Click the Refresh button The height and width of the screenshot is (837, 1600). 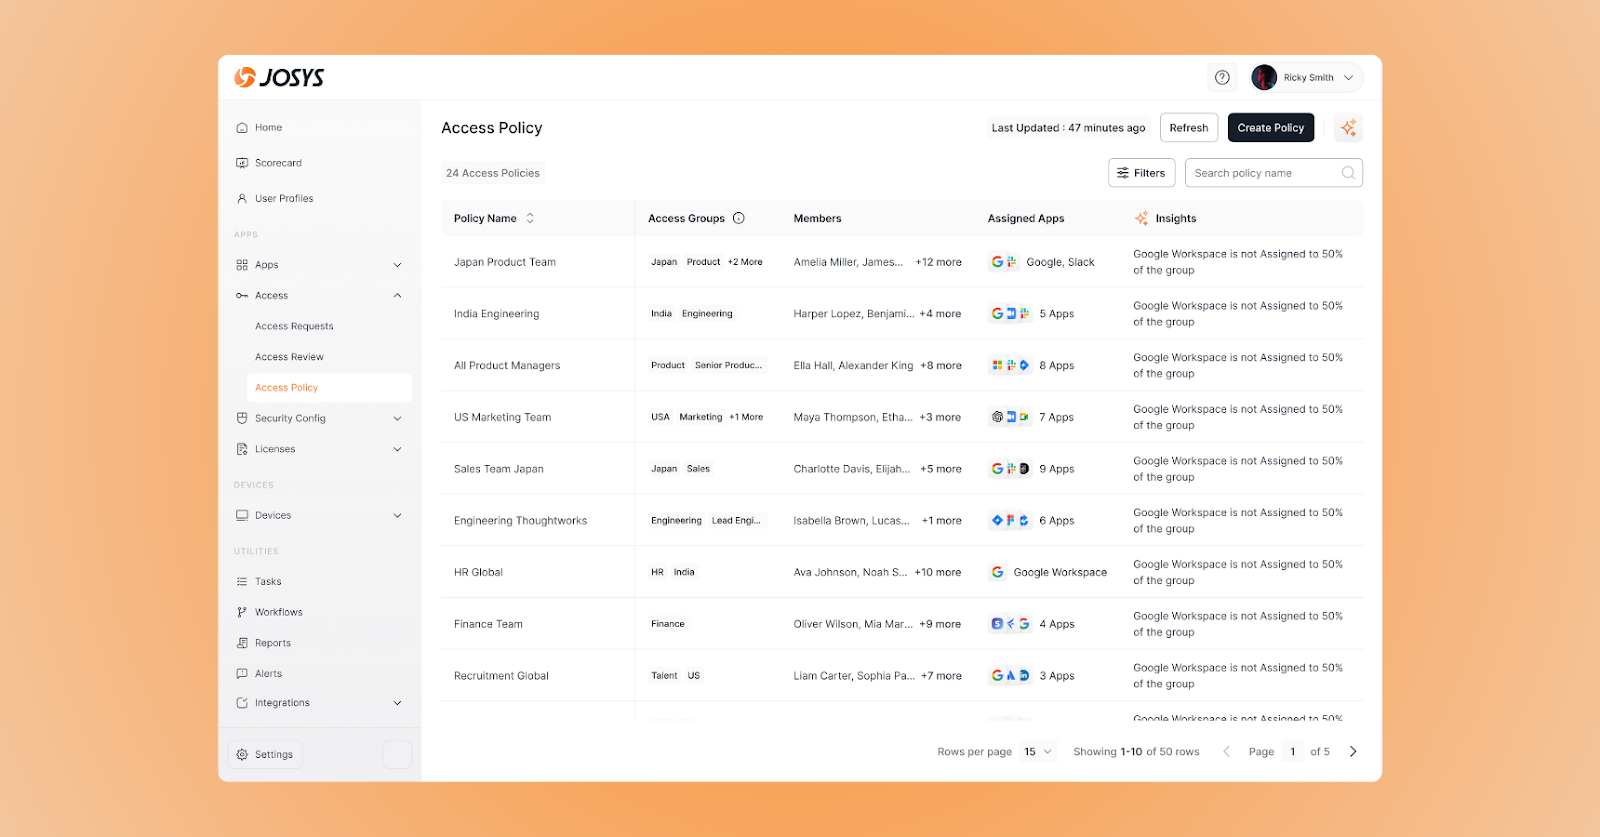coord(1189,128)
